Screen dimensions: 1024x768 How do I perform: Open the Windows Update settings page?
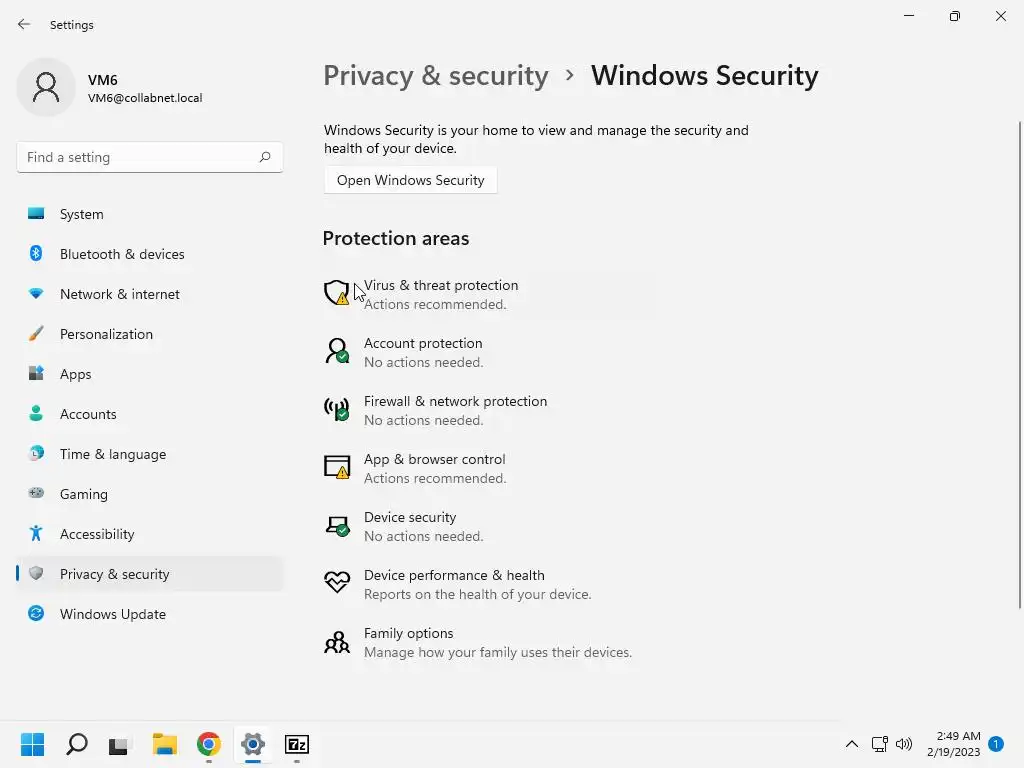coord(112,614)
